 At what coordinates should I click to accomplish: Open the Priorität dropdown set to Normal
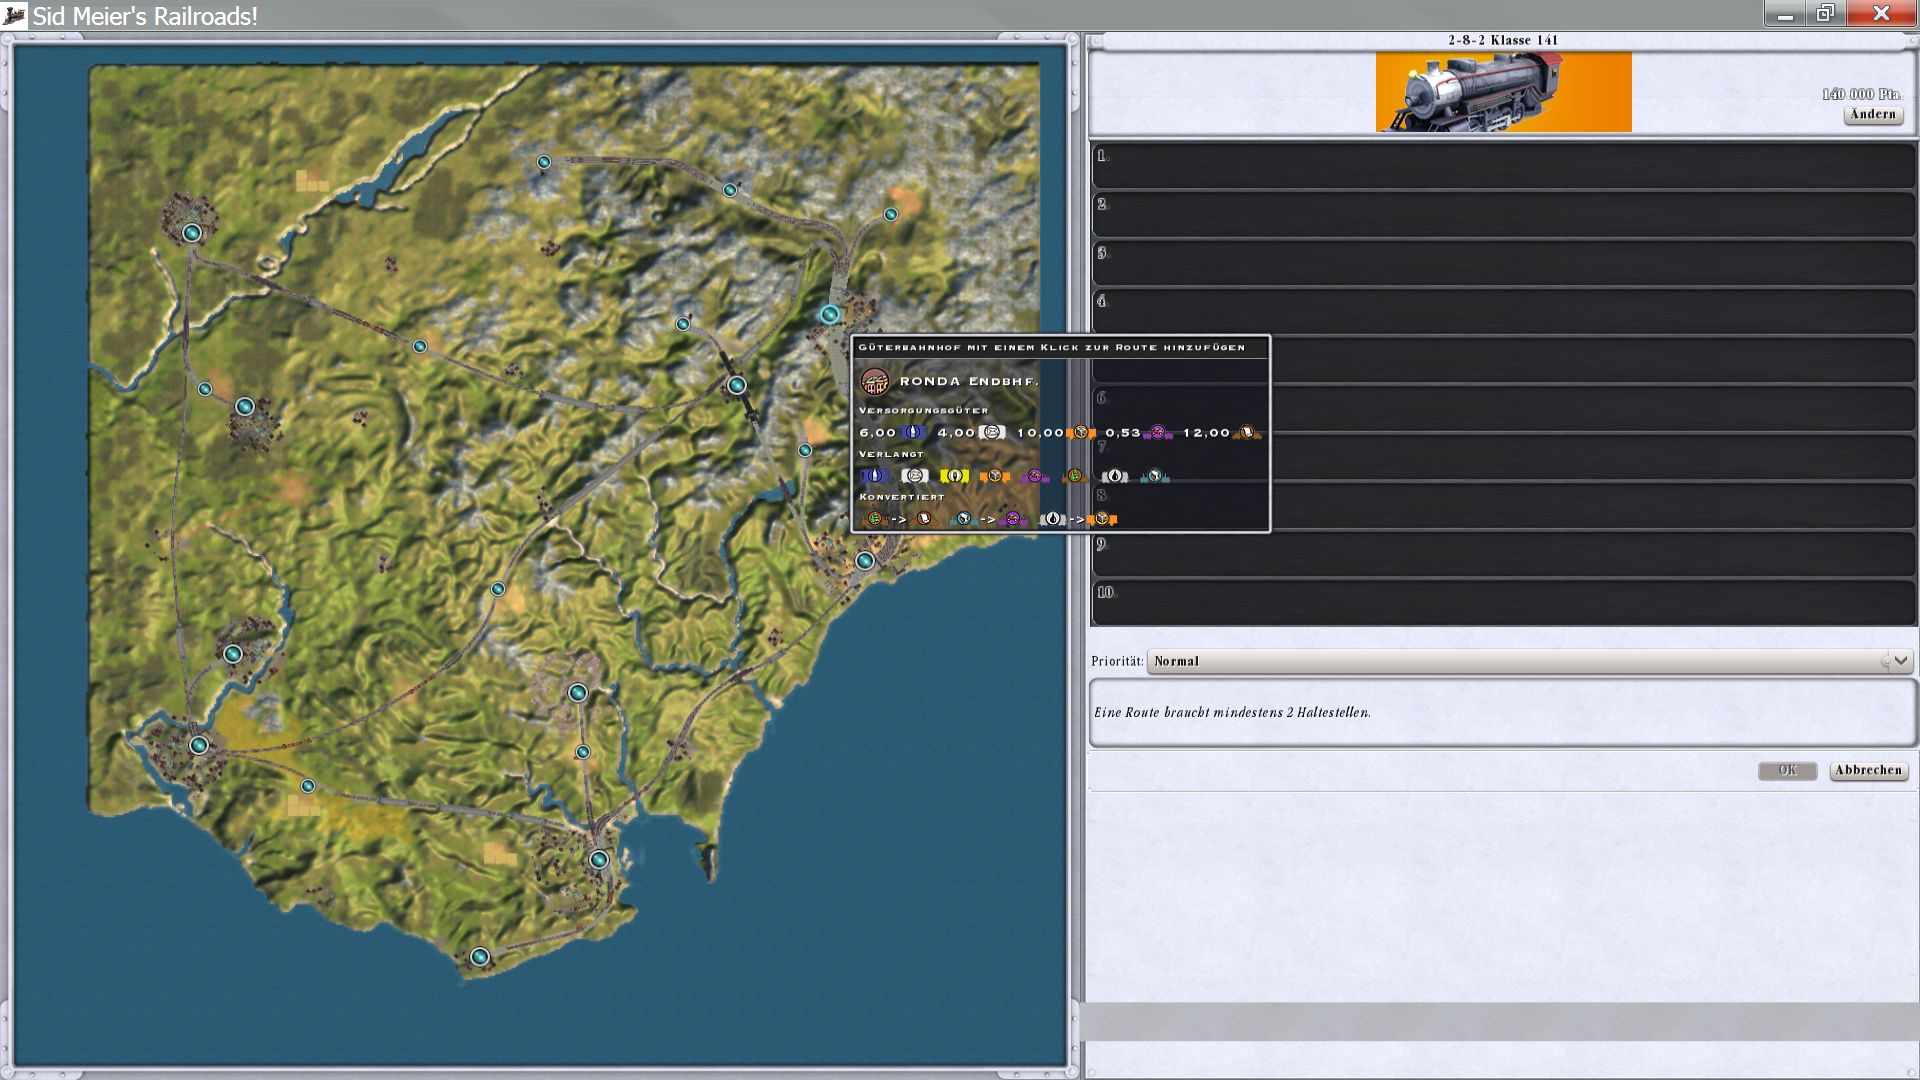click(x=1530, y=661)
